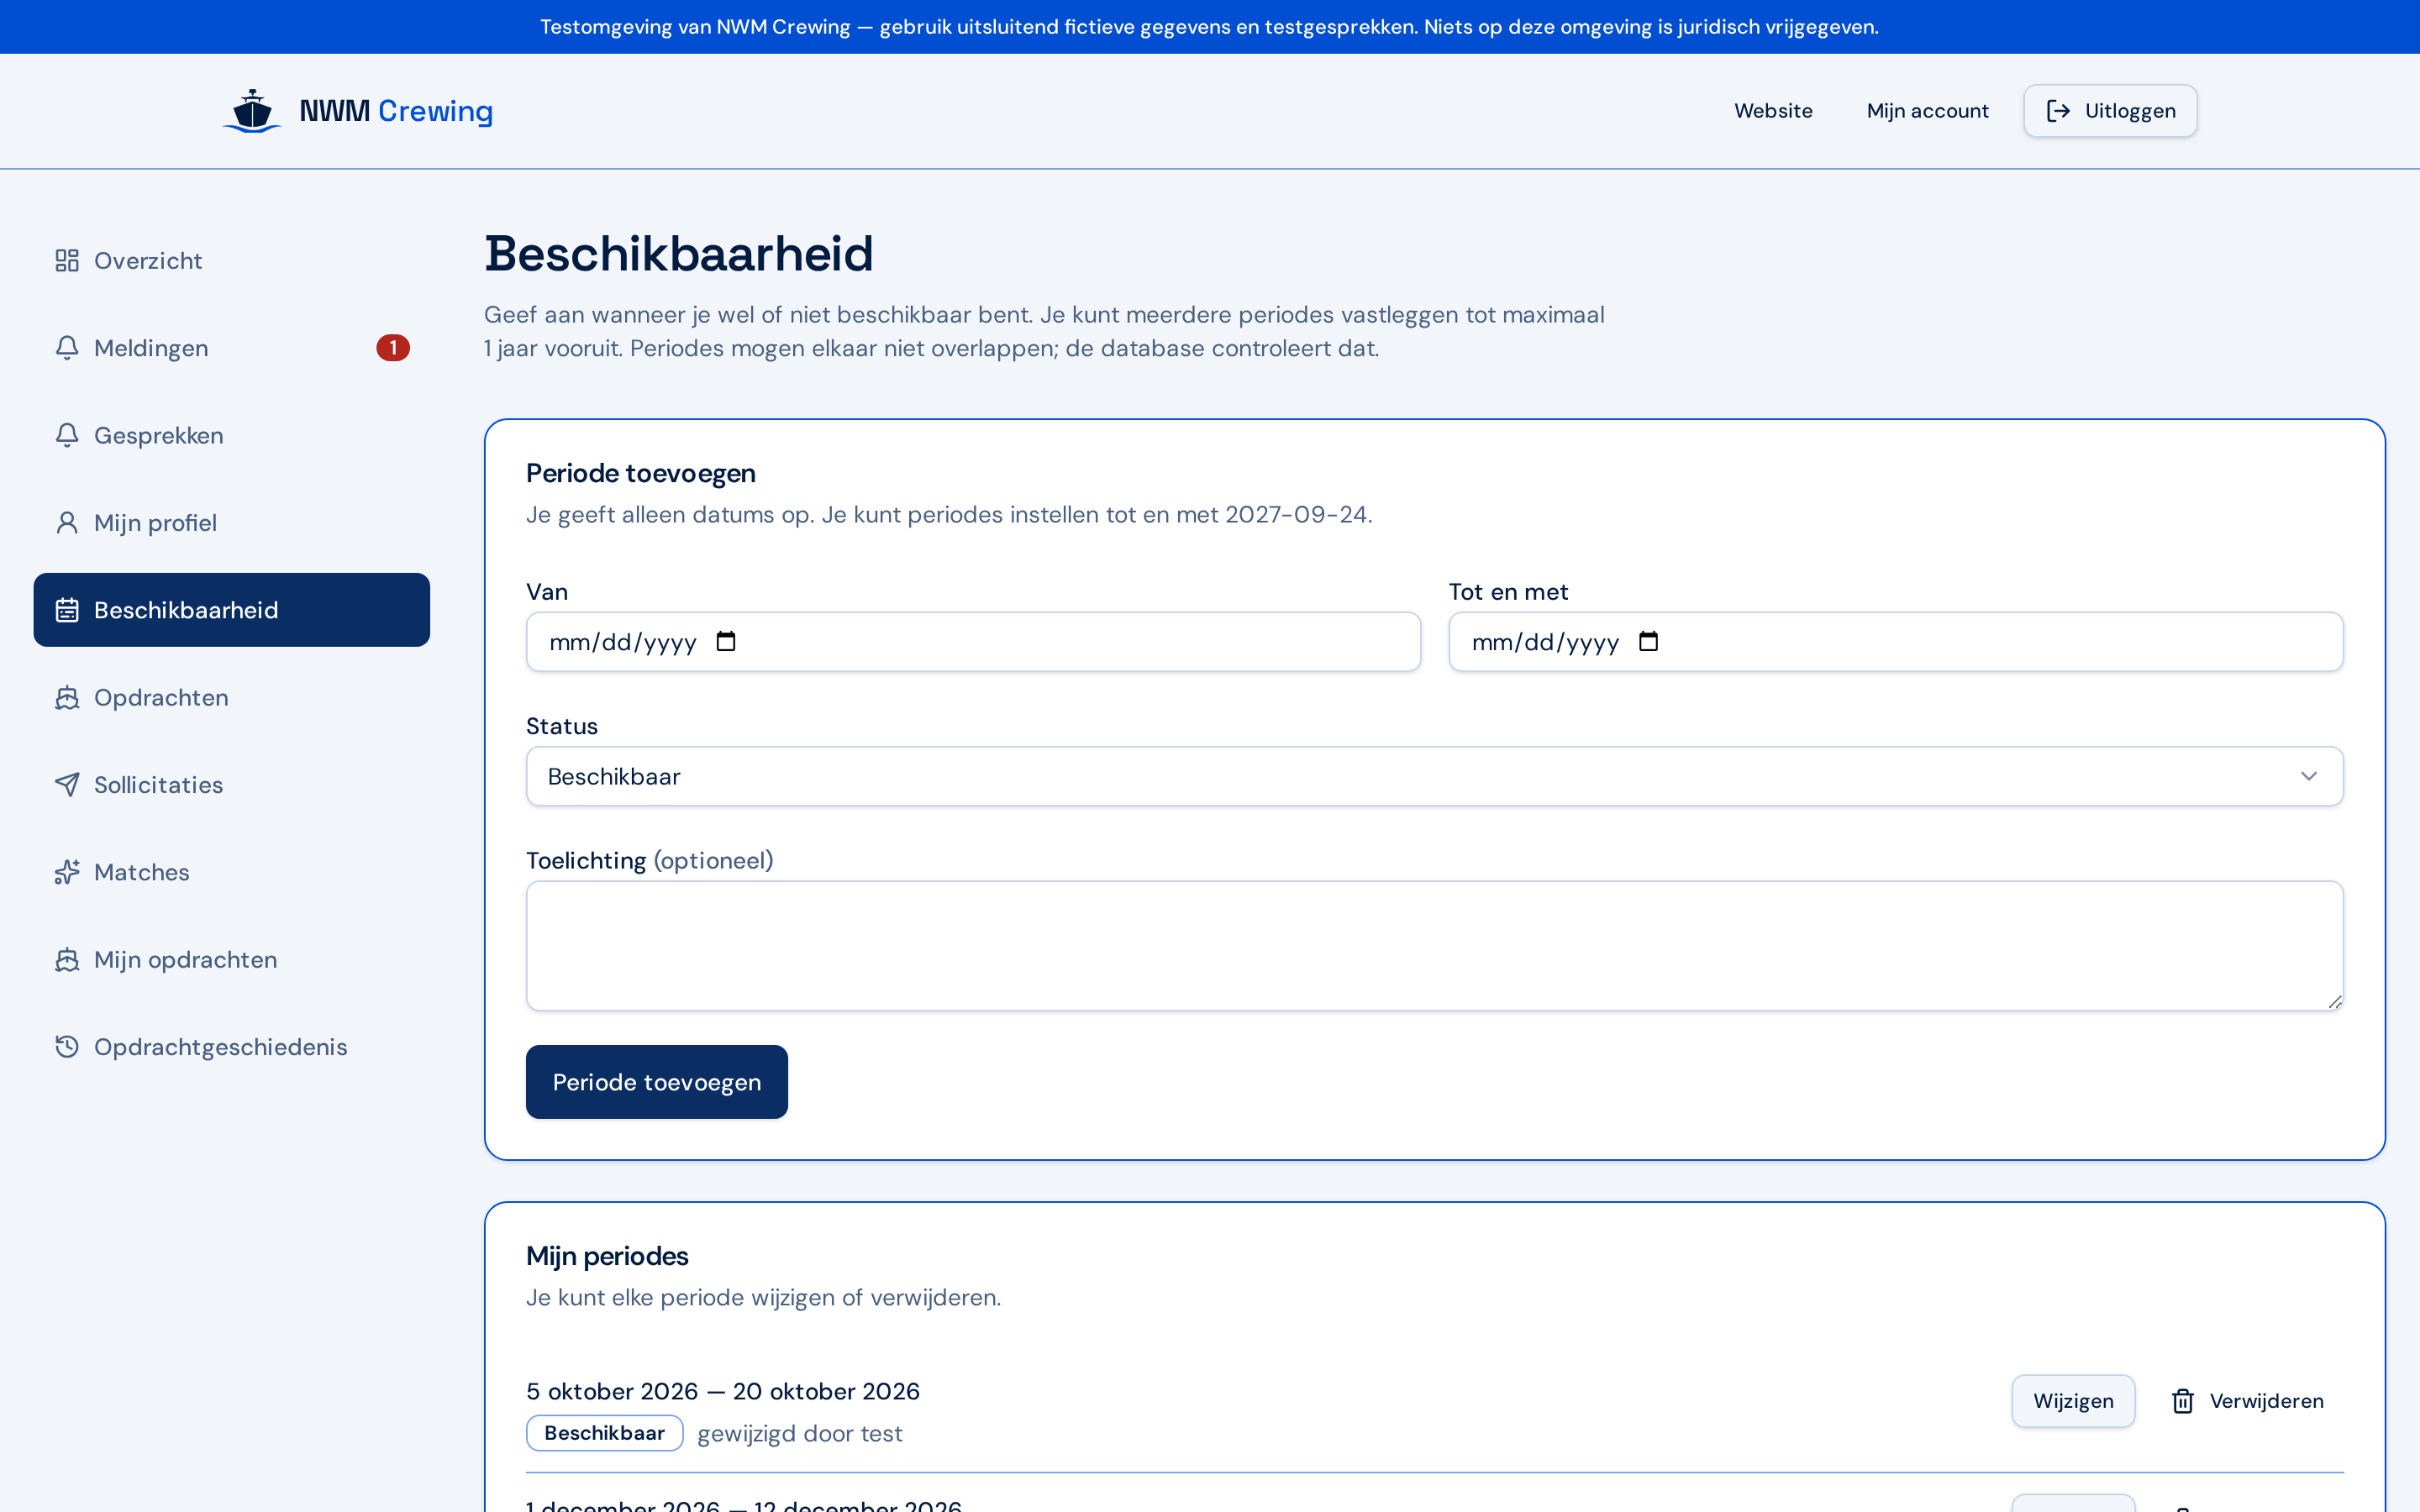The height and width of the screenshot is (1512, 2420).
Task: Select Sollicitaties in the sidebar
Action: [x=232, y=785]
